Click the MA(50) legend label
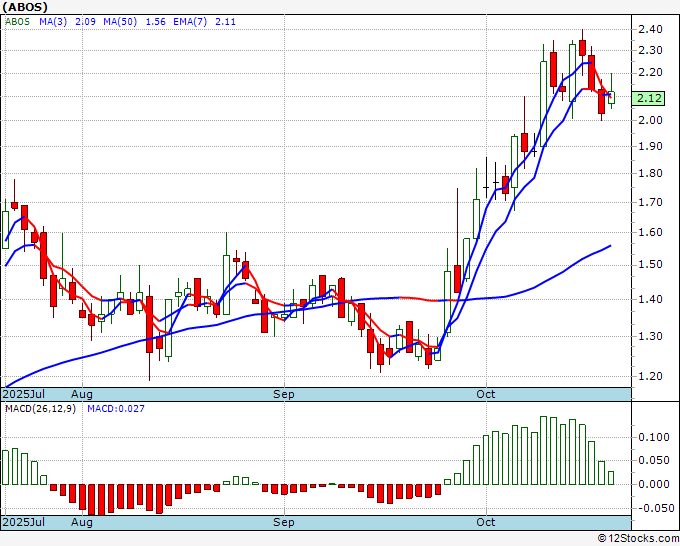 (x=120, y=22)
